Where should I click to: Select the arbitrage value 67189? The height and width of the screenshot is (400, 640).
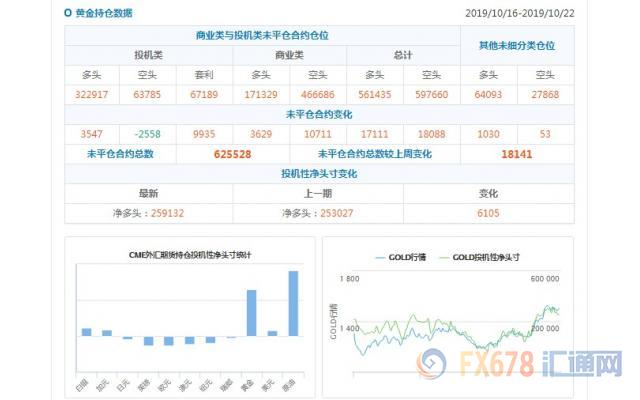204,95
